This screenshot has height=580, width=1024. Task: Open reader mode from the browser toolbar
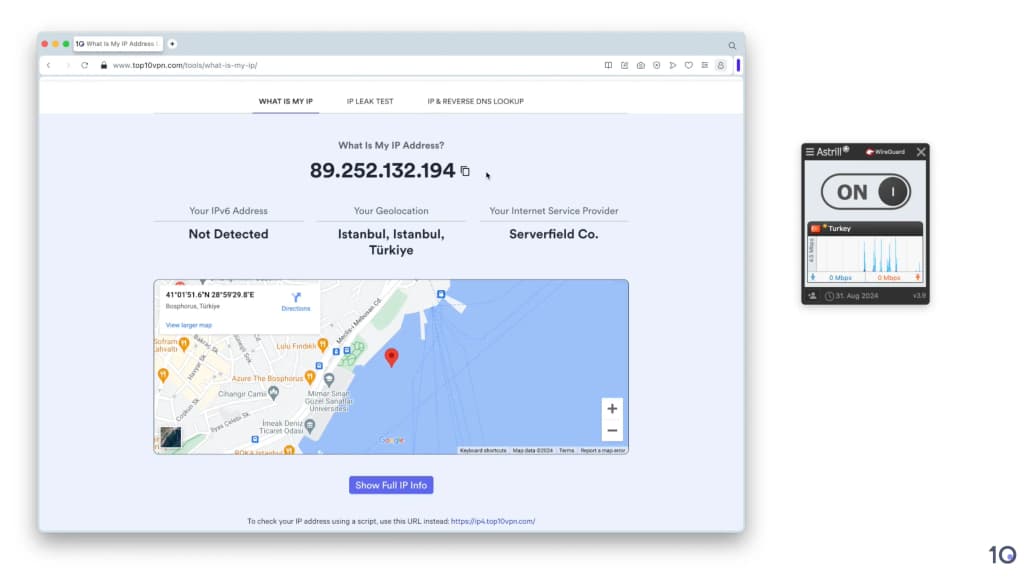pyautogui.click(x=608, y=65)
